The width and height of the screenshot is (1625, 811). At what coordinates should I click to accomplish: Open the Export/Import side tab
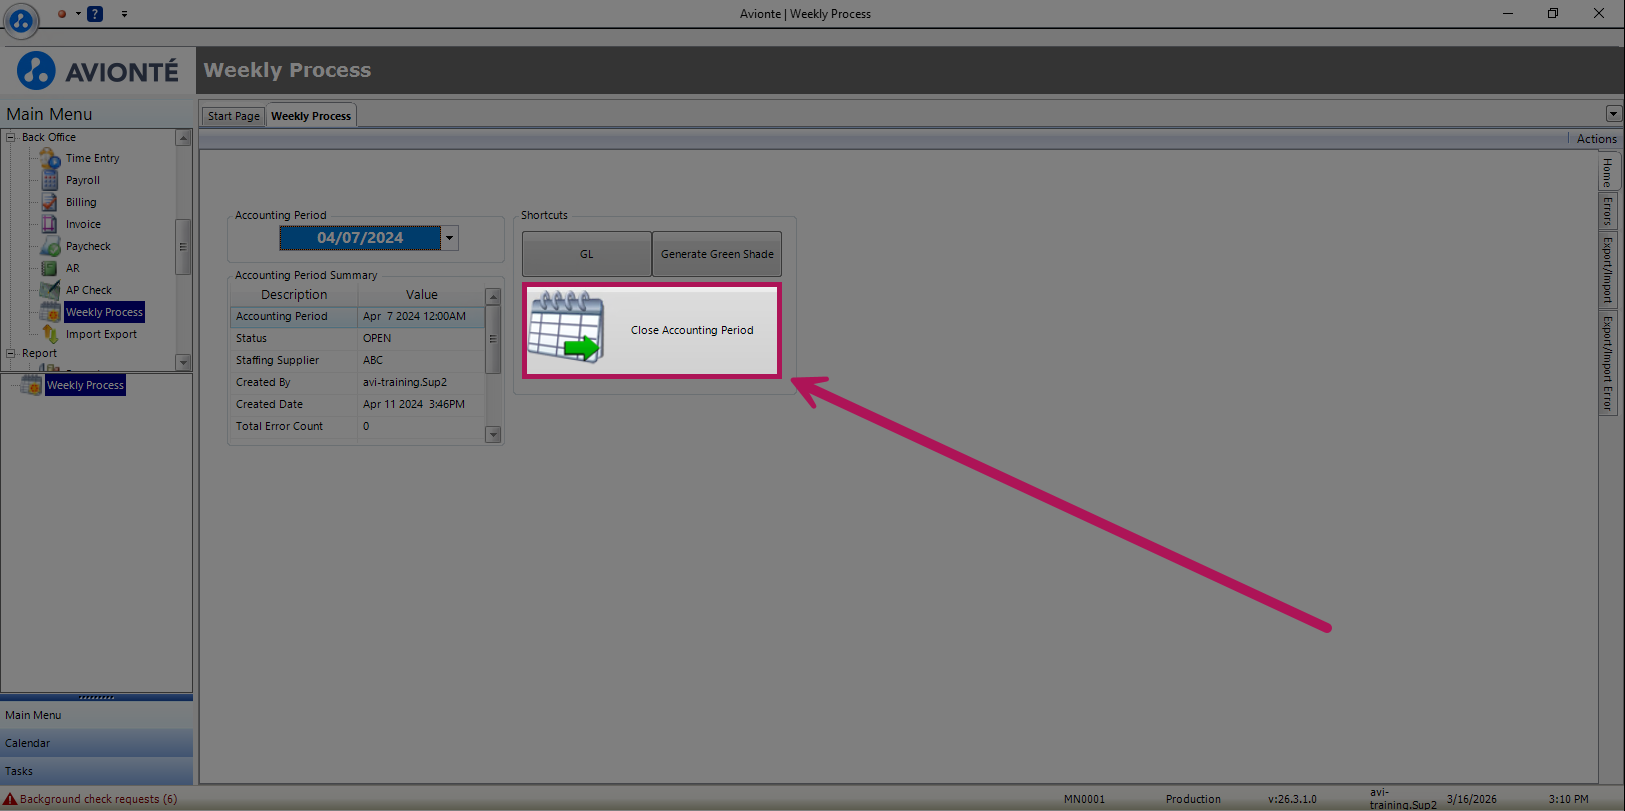pyautogui.click(x=1608, y=270)
